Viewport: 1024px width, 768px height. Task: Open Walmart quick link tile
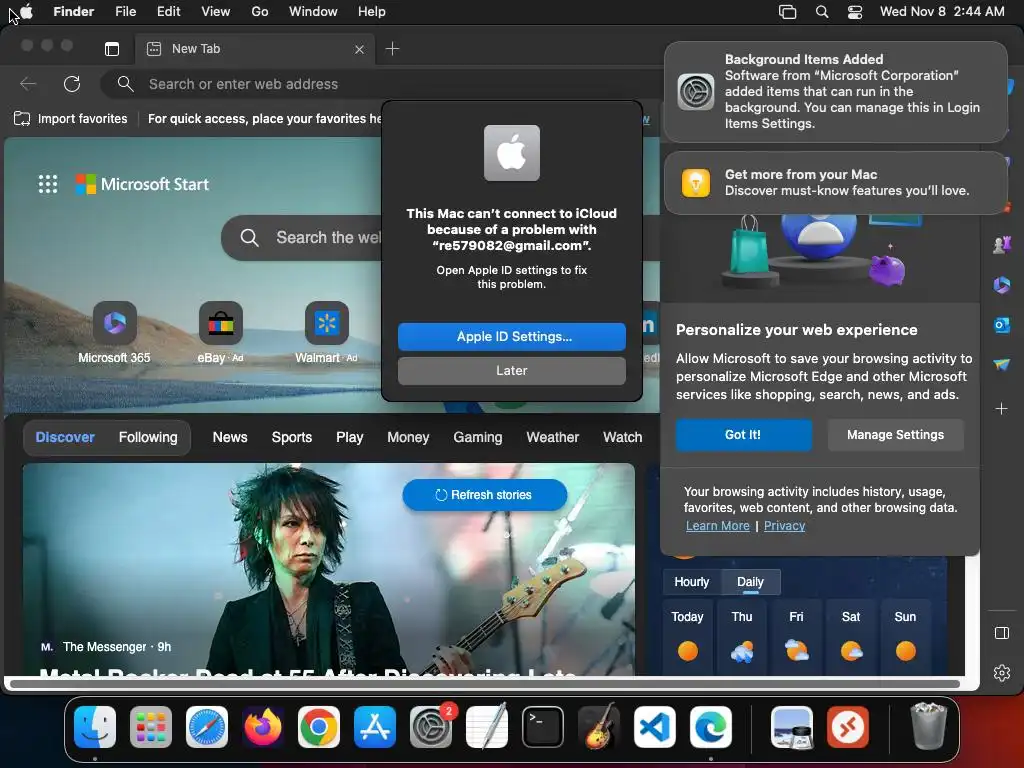coord(327,332)
